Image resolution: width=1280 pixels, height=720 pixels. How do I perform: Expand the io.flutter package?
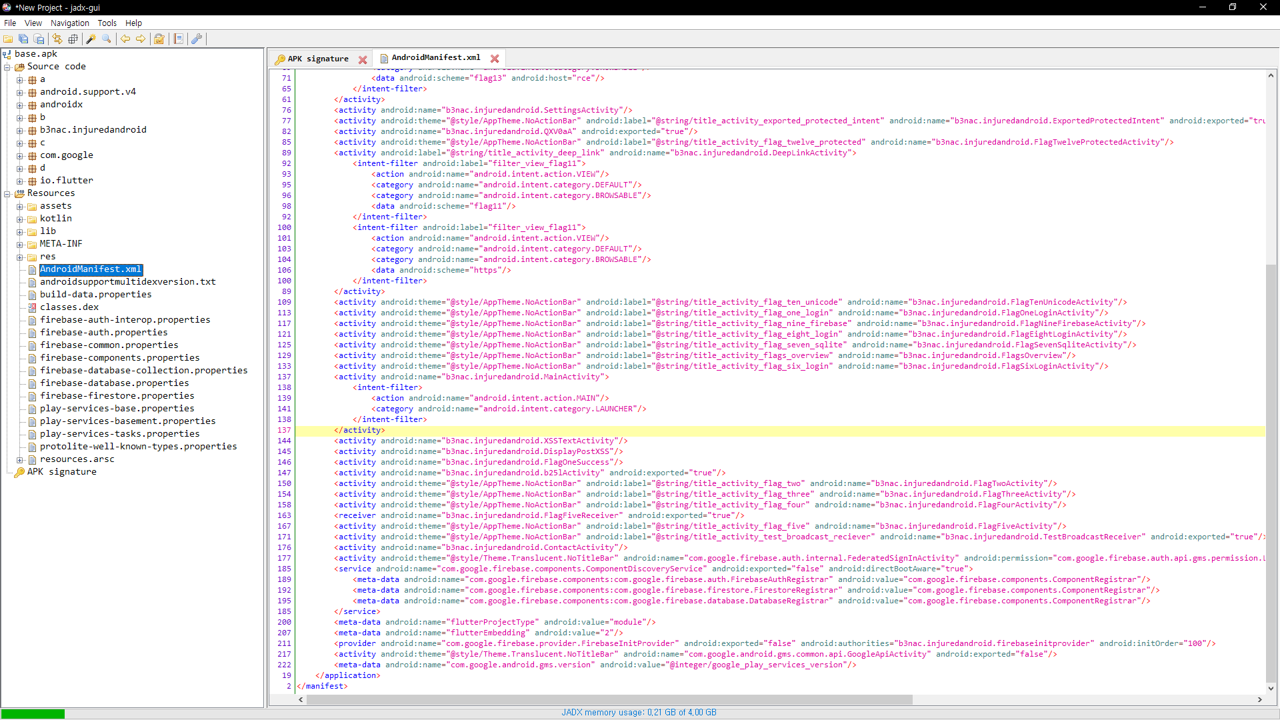click(20, 181)
